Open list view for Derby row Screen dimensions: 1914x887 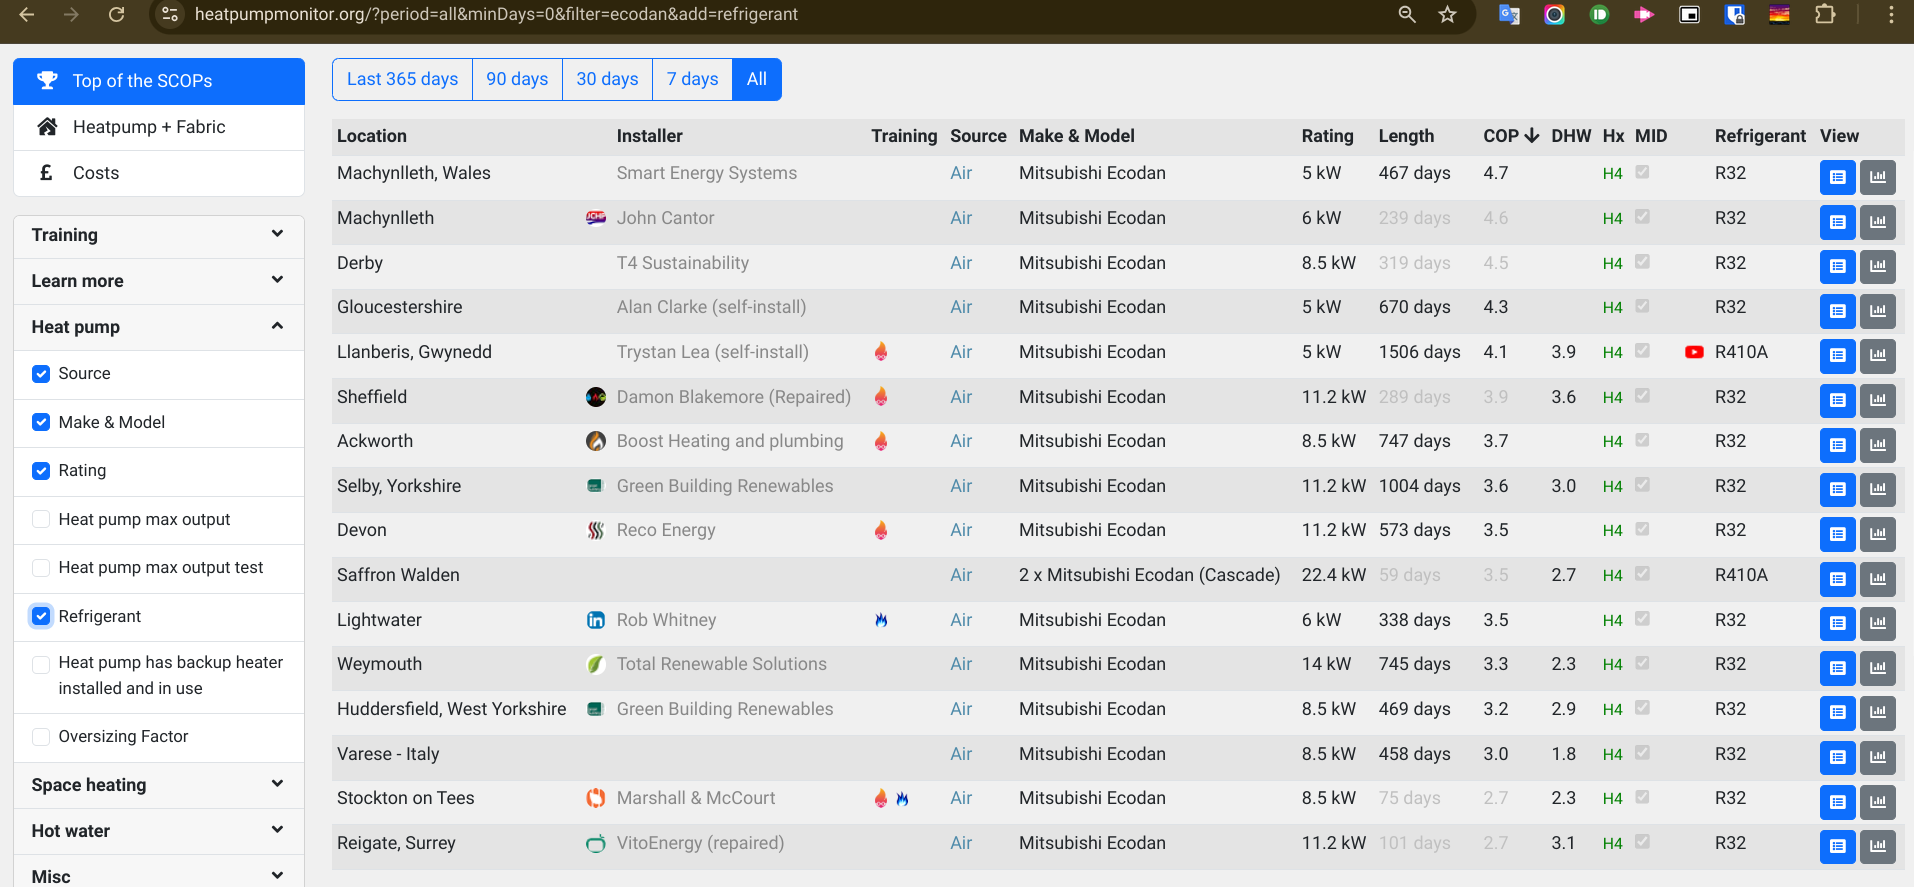coord(1837,267)
